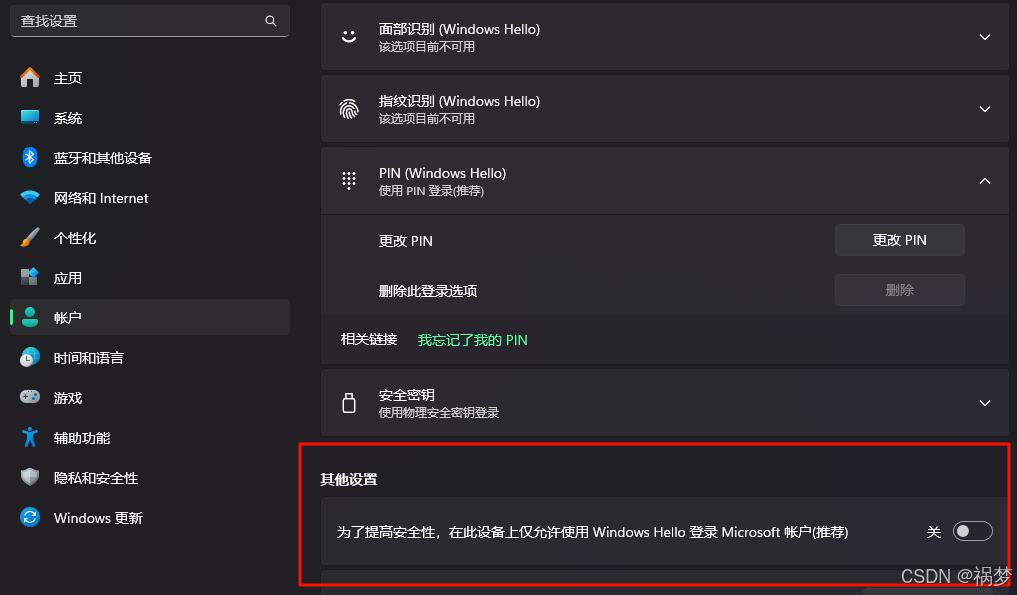Expand the 安全密钥 section chevron

pyautogui.click(x=985, y=403)
